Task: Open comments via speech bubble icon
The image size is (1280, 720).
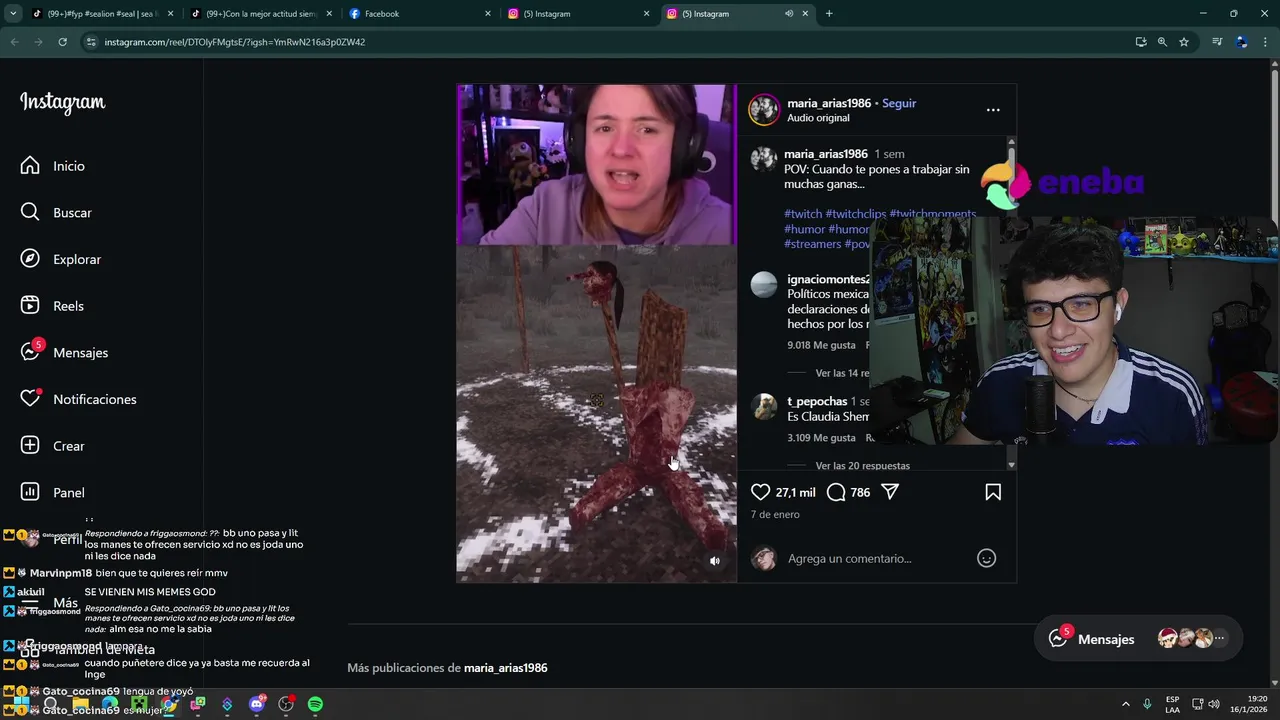Action: click(836, 492)
